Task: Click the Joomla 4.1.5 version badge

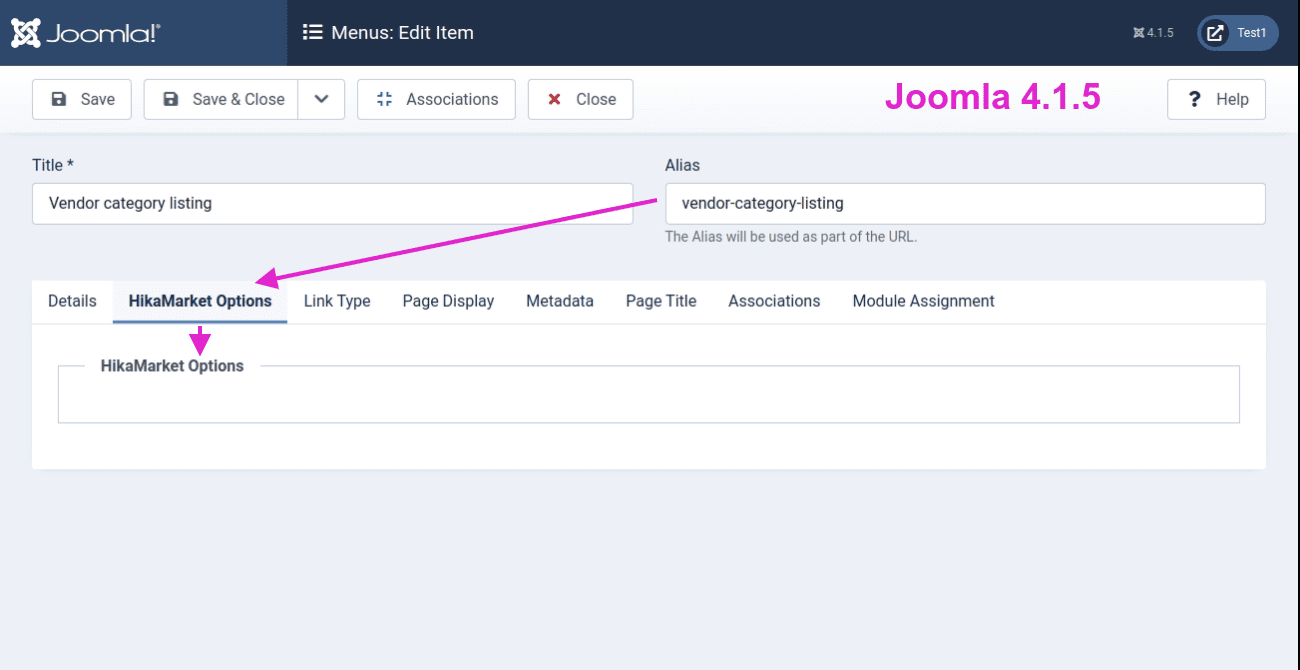Action: tap(1153, 33)
